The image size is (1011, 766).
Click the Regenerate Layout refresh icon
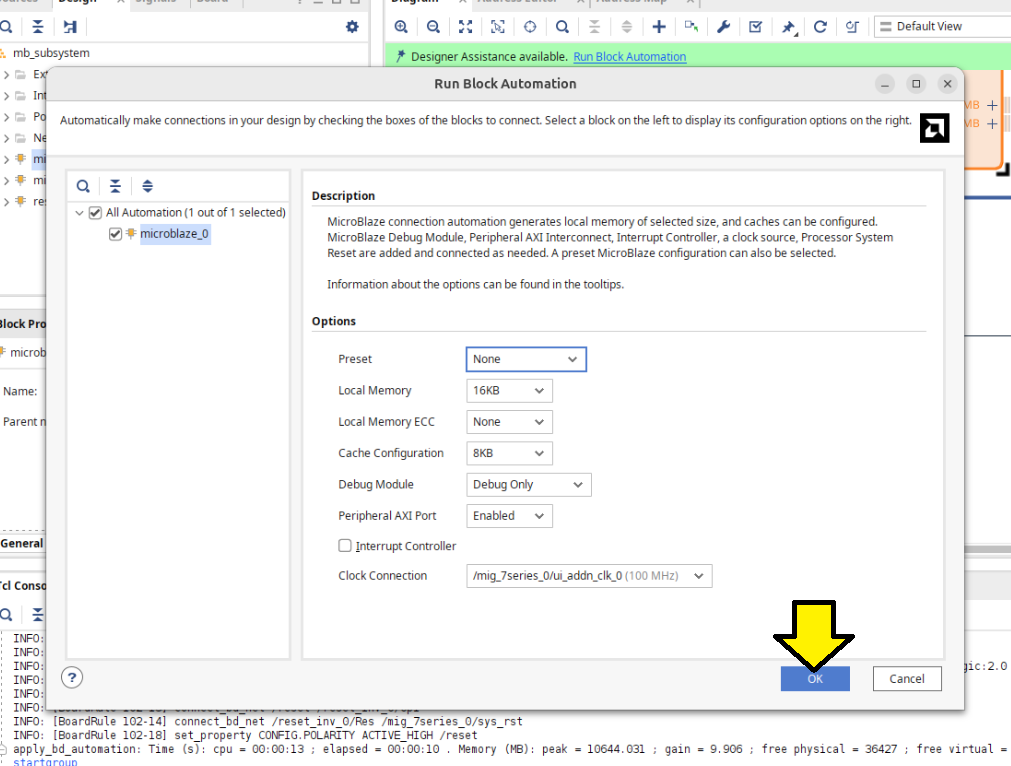pyautogui.click(x=821, y=27)
